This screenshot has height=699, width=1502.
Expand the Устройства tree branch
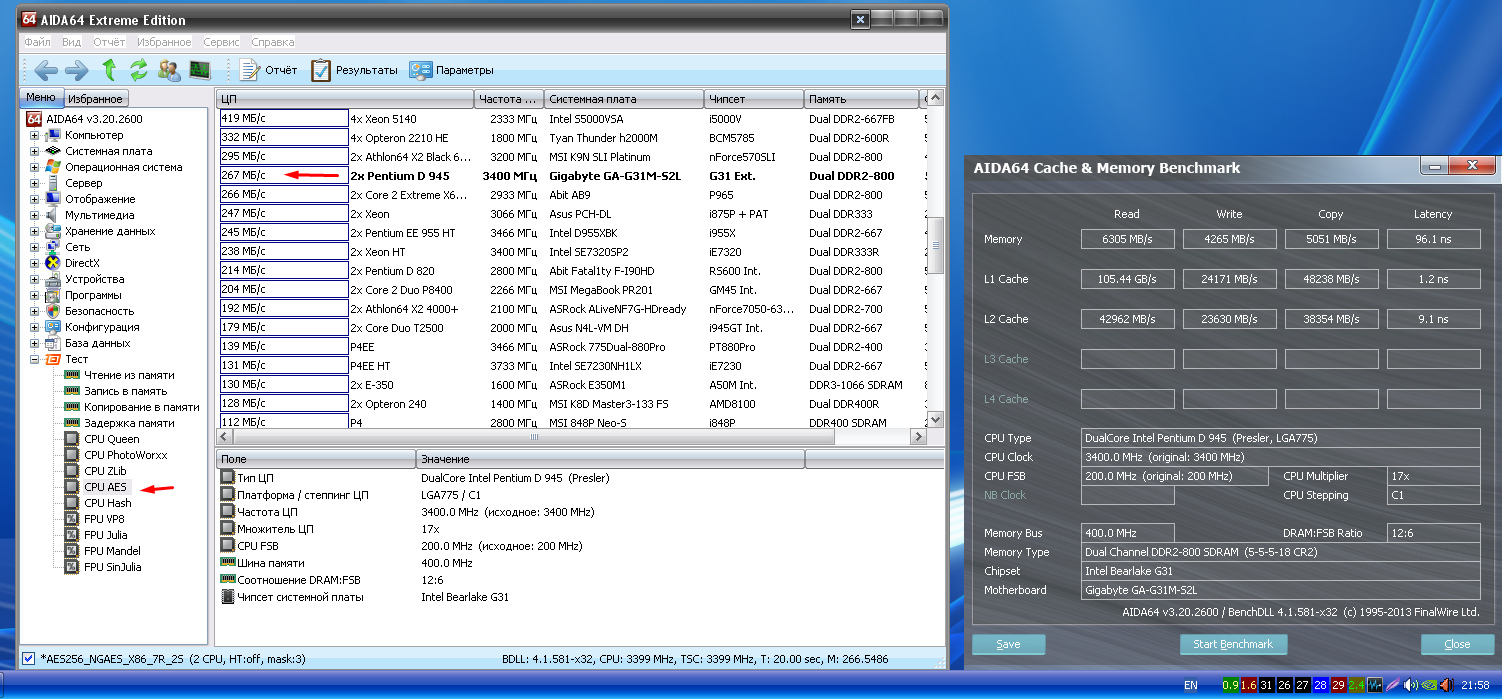click(x=35, y=279)
